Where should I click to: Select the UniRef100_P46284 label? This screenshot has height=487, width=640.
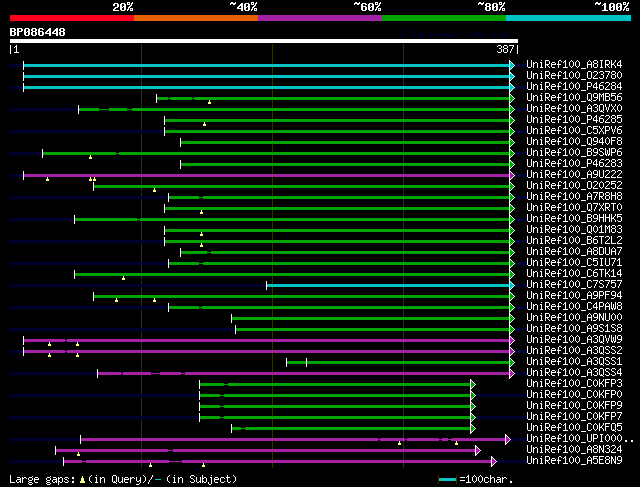point(574,87)
